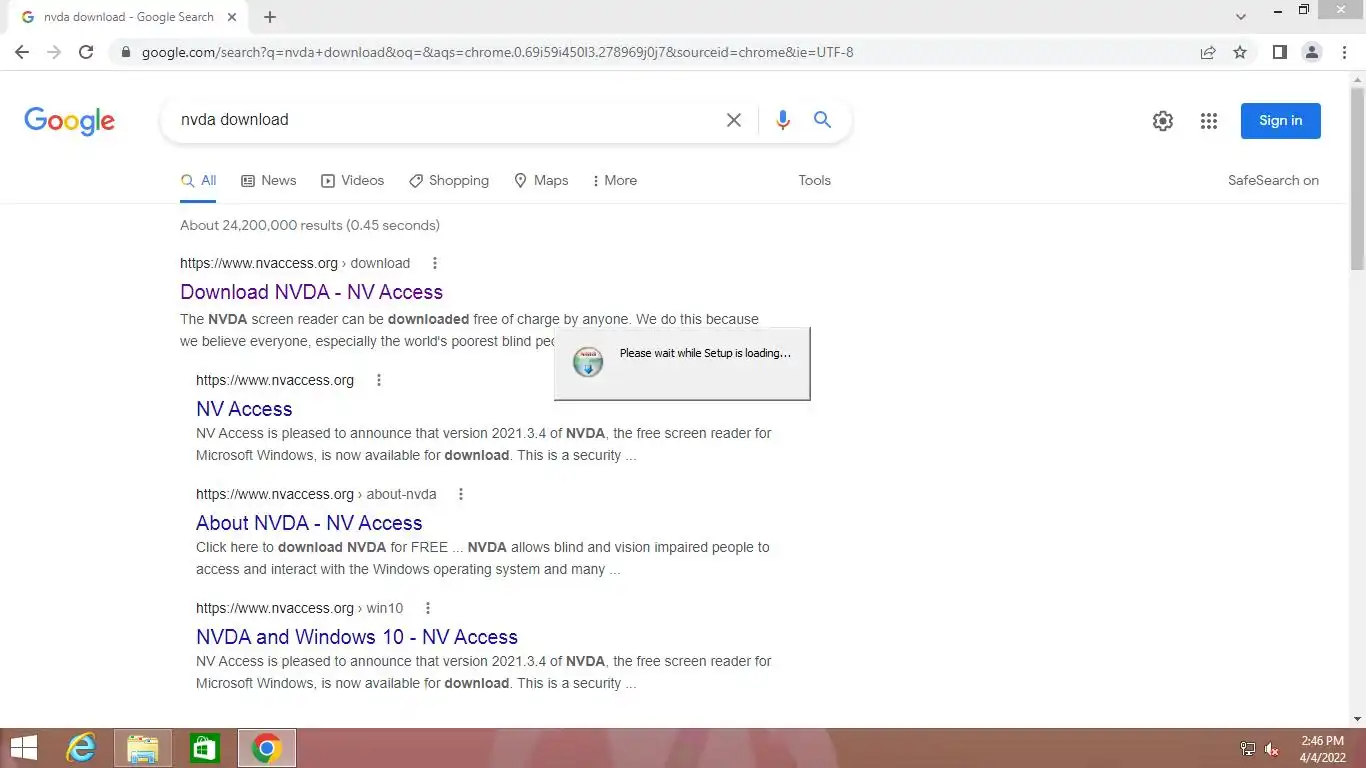Open the tab search chevron

click(x=1241, y=17)
